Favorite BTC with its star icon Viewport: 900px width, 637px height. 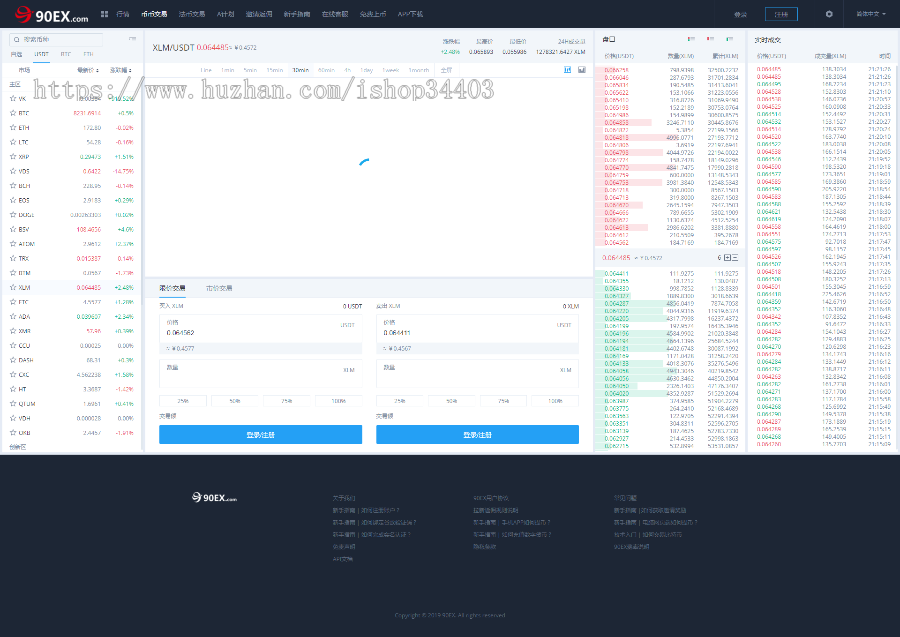tap(12, 114)
